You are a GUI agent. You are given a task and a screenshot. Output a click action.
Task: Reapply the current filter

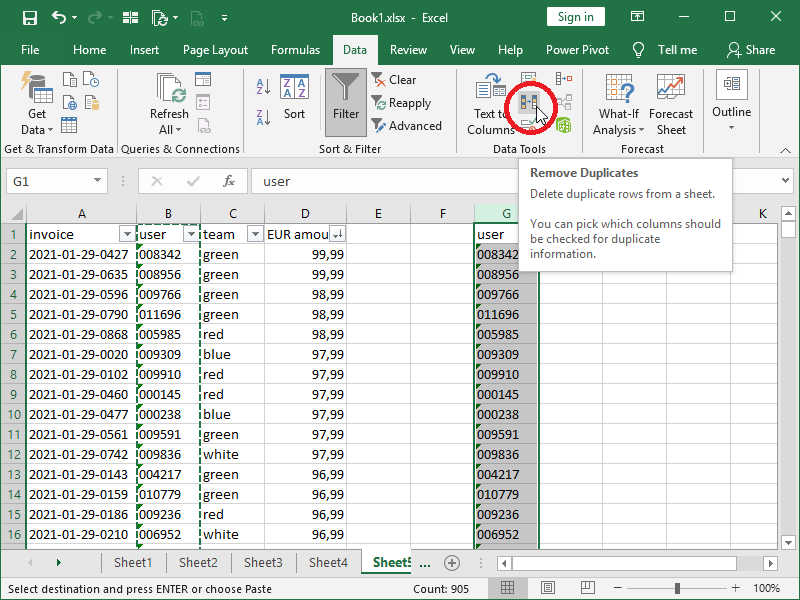(403, 103)
